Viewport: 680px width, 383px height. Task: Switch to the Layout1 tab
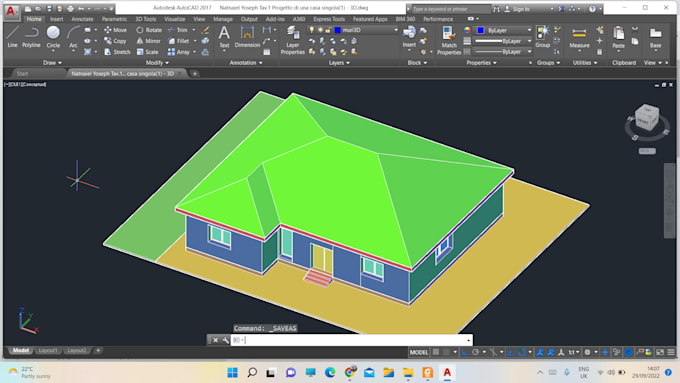(x=48, y=350)
